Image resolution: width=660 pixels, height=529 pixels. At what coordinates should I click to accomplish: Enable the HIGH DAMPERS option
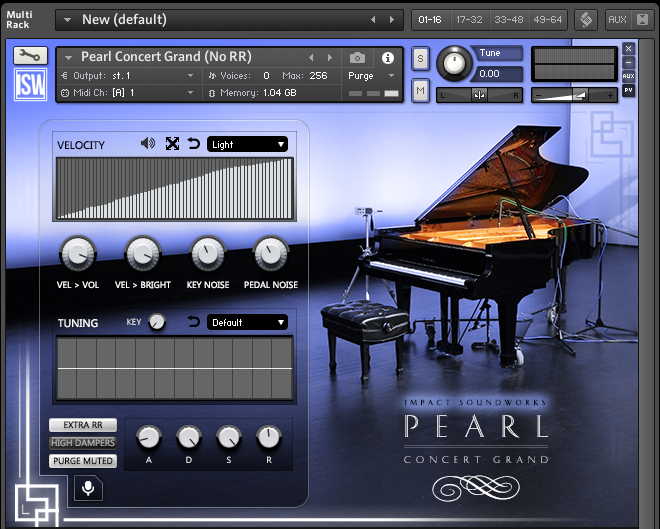click(x=83, y=443)
